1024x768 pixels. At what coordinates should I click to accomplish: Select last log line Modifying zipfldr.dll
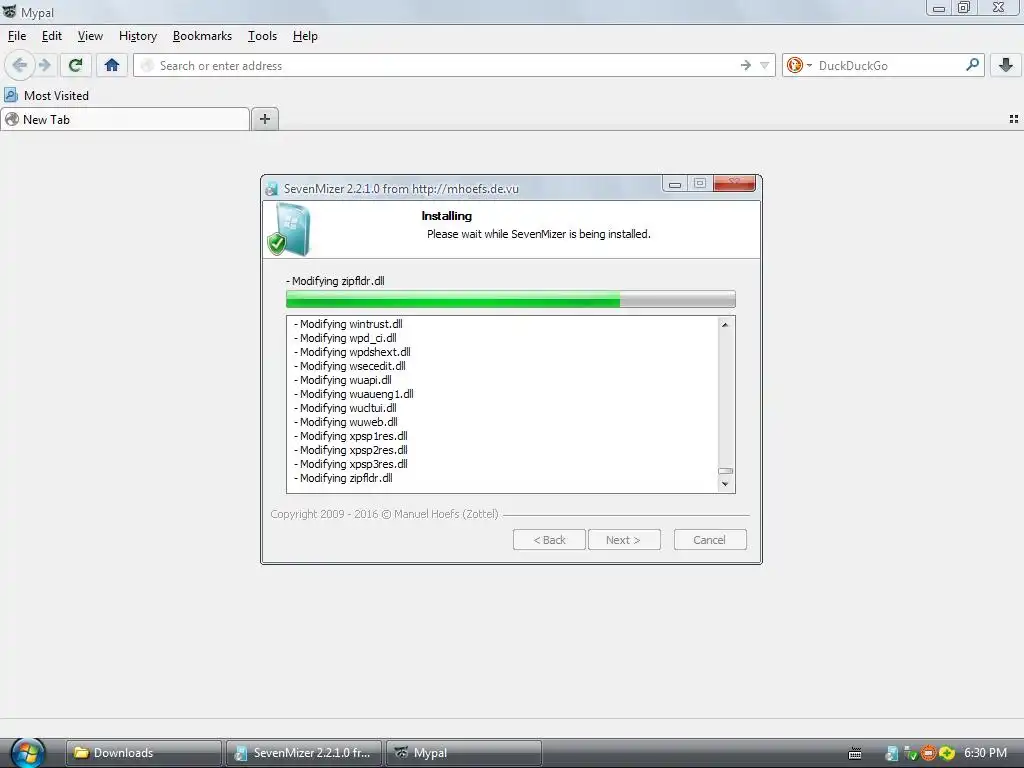point(344,478)
